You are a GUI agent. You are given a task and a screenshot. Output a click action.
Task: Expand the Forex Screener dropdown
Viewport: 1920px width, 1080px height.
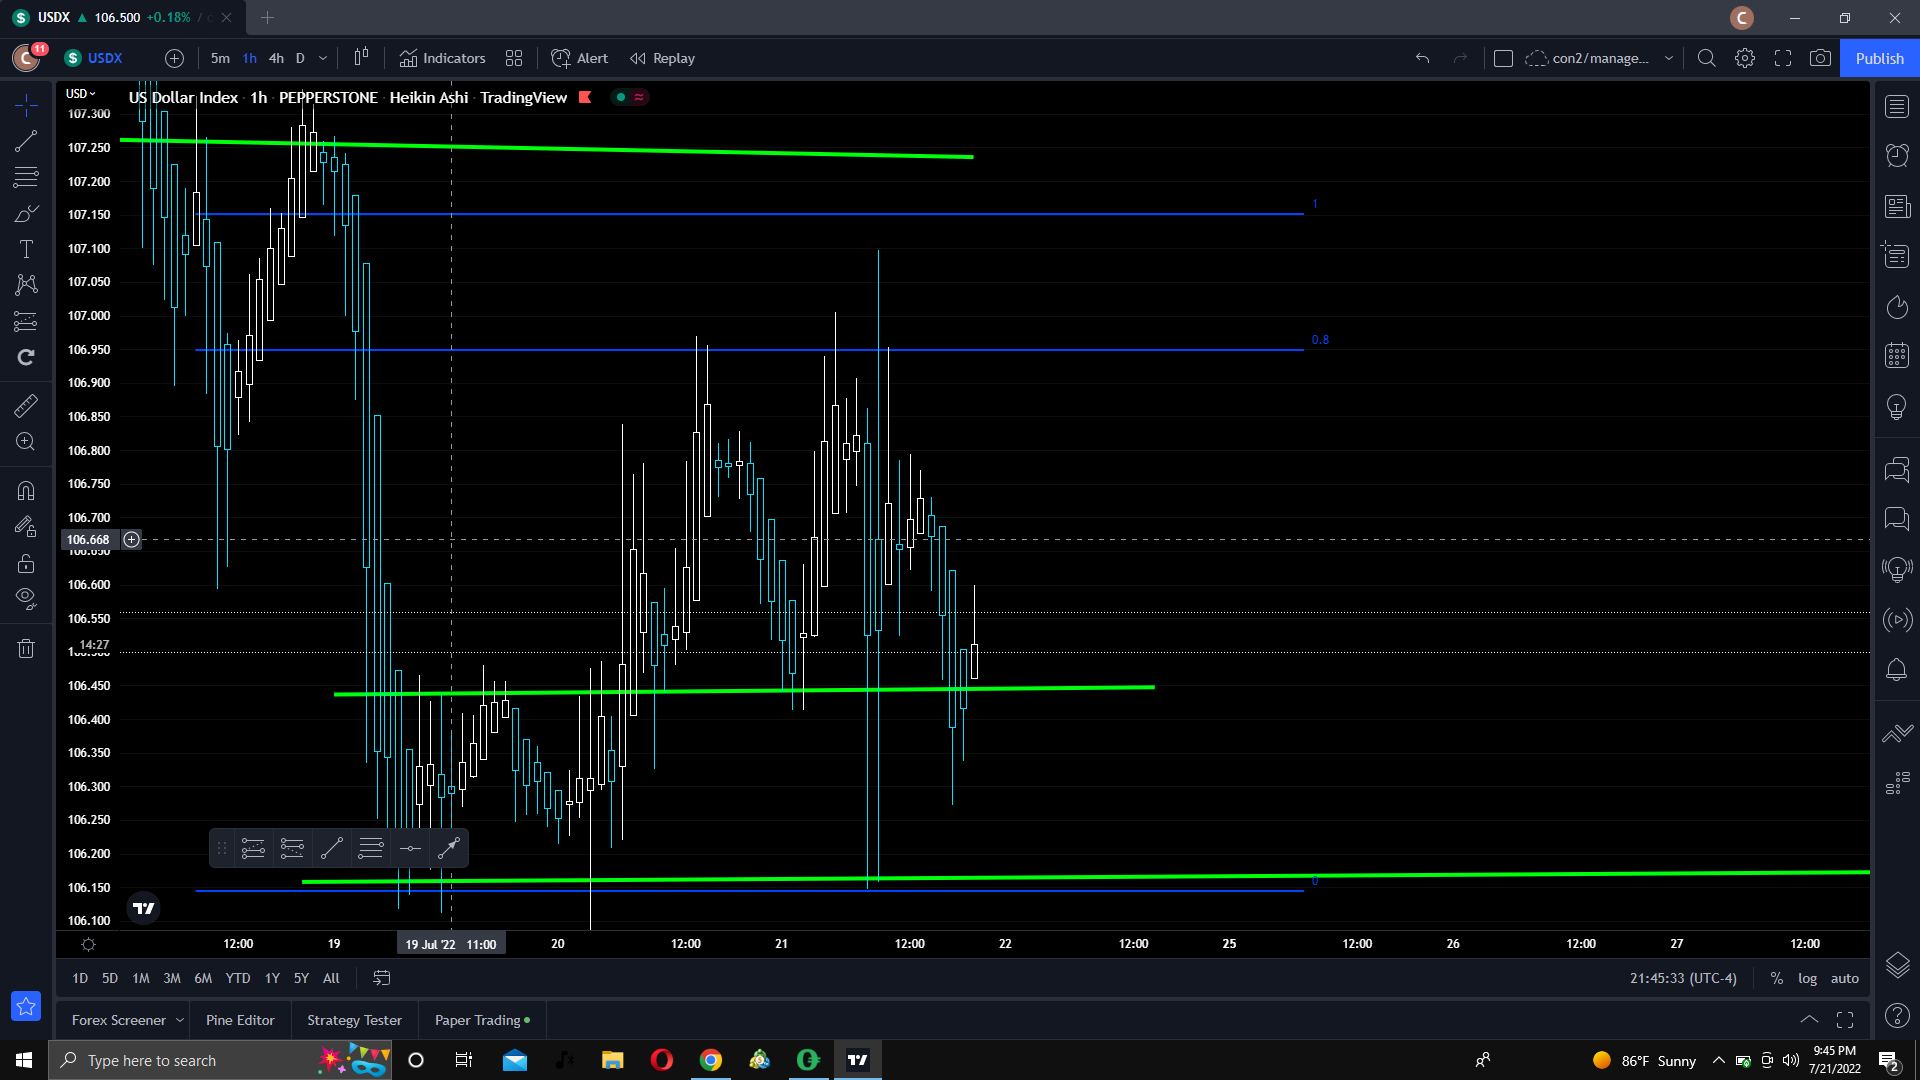point(180,1020)
